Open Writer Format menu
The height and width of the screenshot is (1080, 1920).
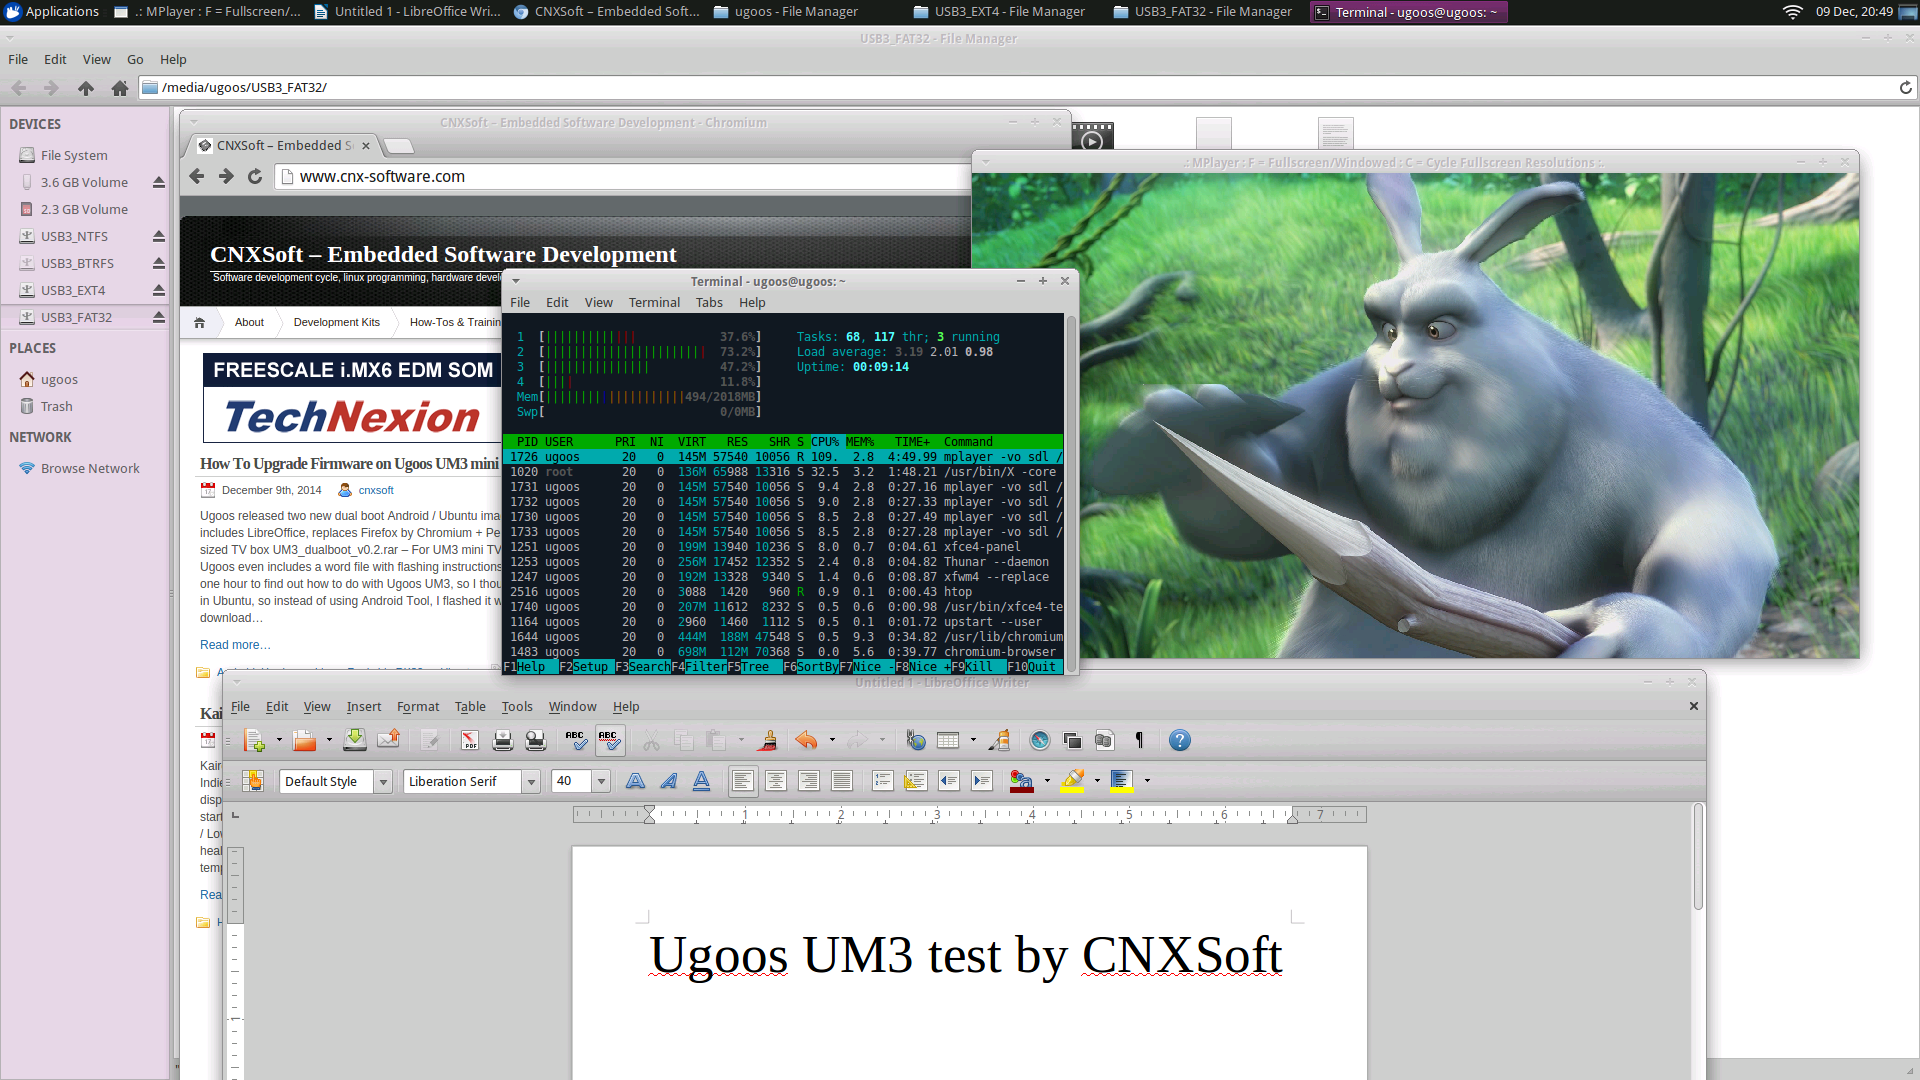[418, 707]
